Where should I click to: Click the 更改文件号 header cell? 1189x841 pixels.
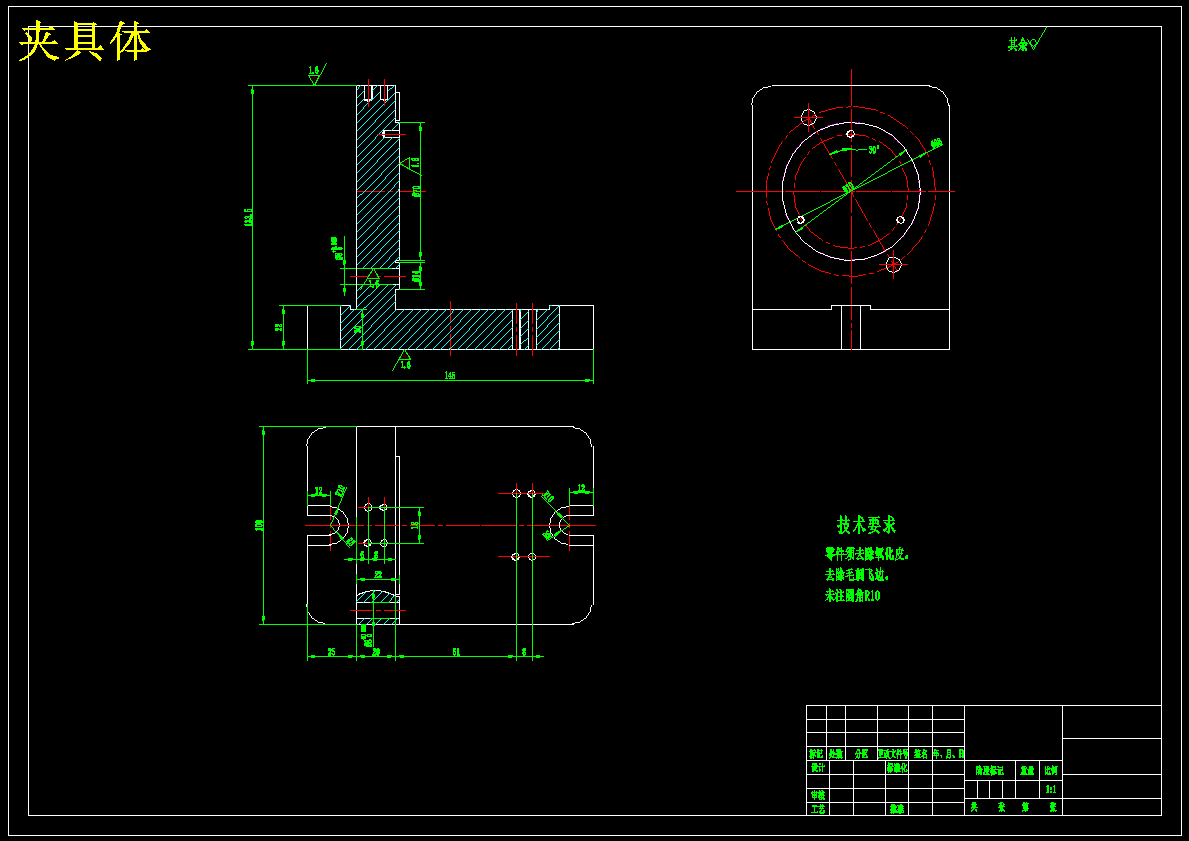893,754
